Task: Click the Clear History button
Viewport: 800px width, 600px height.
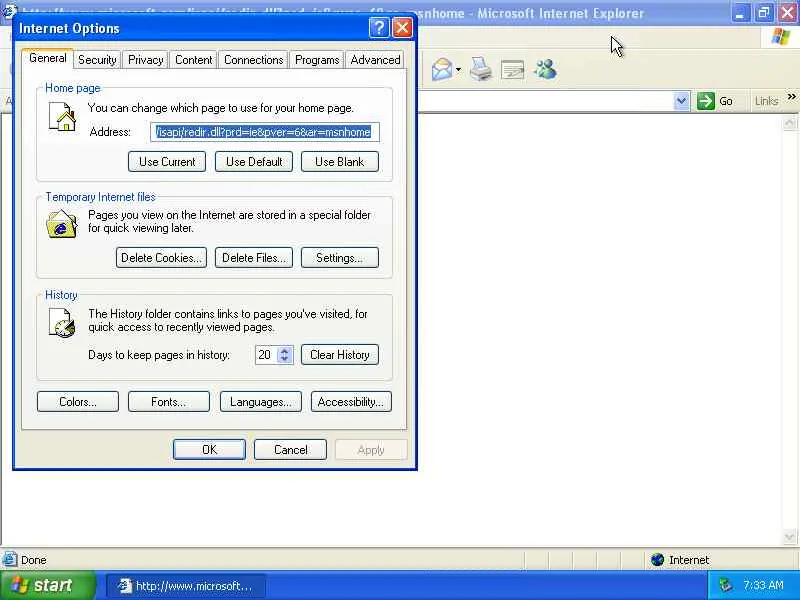Action: tap(340, 355)
